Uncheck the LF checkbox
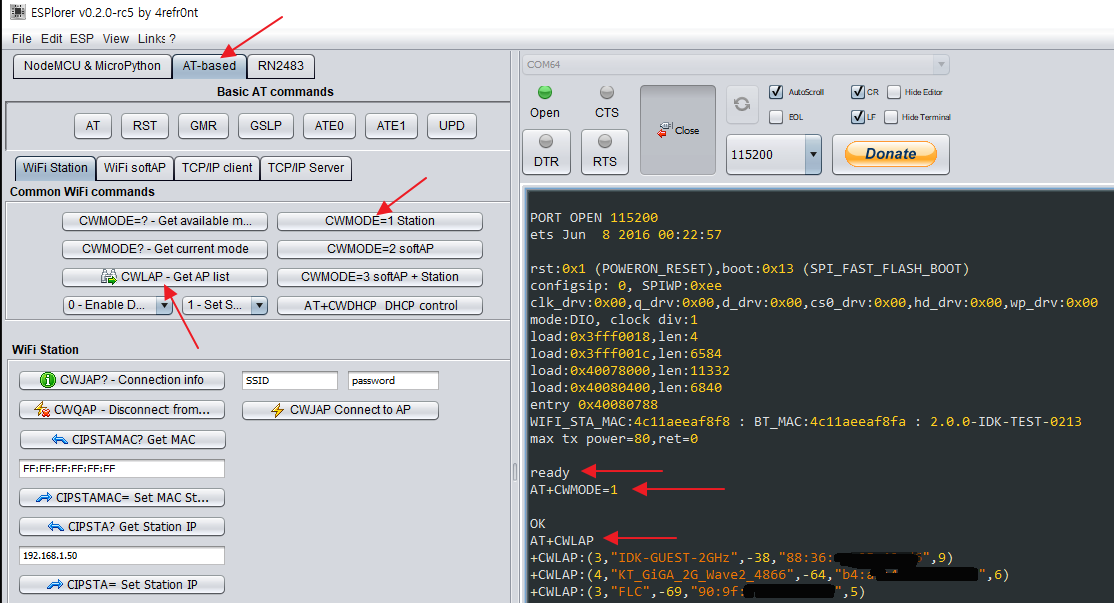 pos(858,117)
